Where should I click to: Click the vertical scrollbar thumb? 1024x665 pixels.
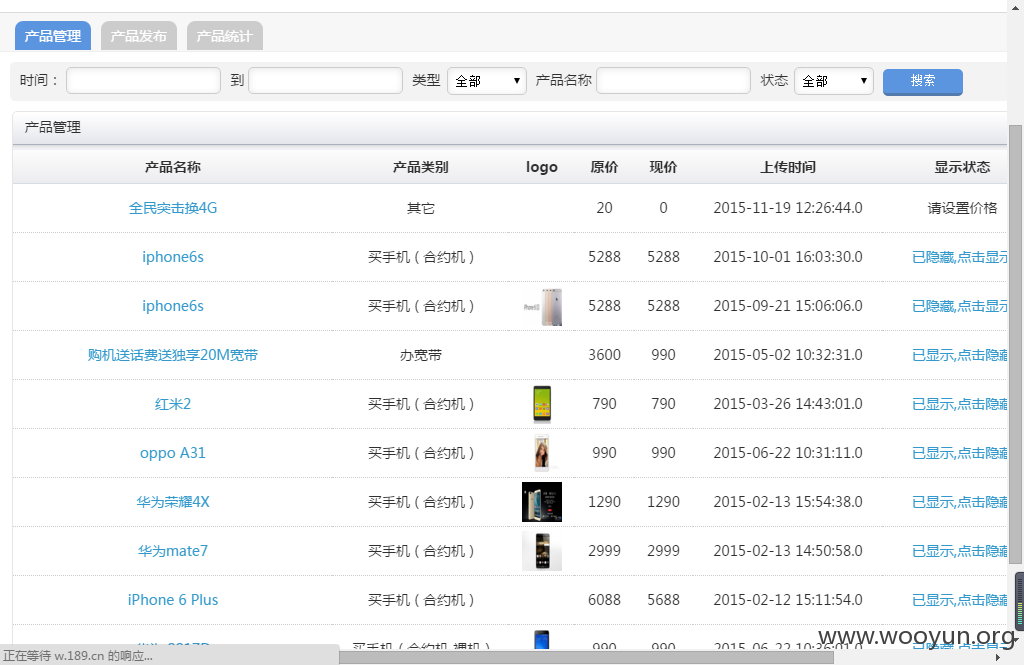point(1015,345)
